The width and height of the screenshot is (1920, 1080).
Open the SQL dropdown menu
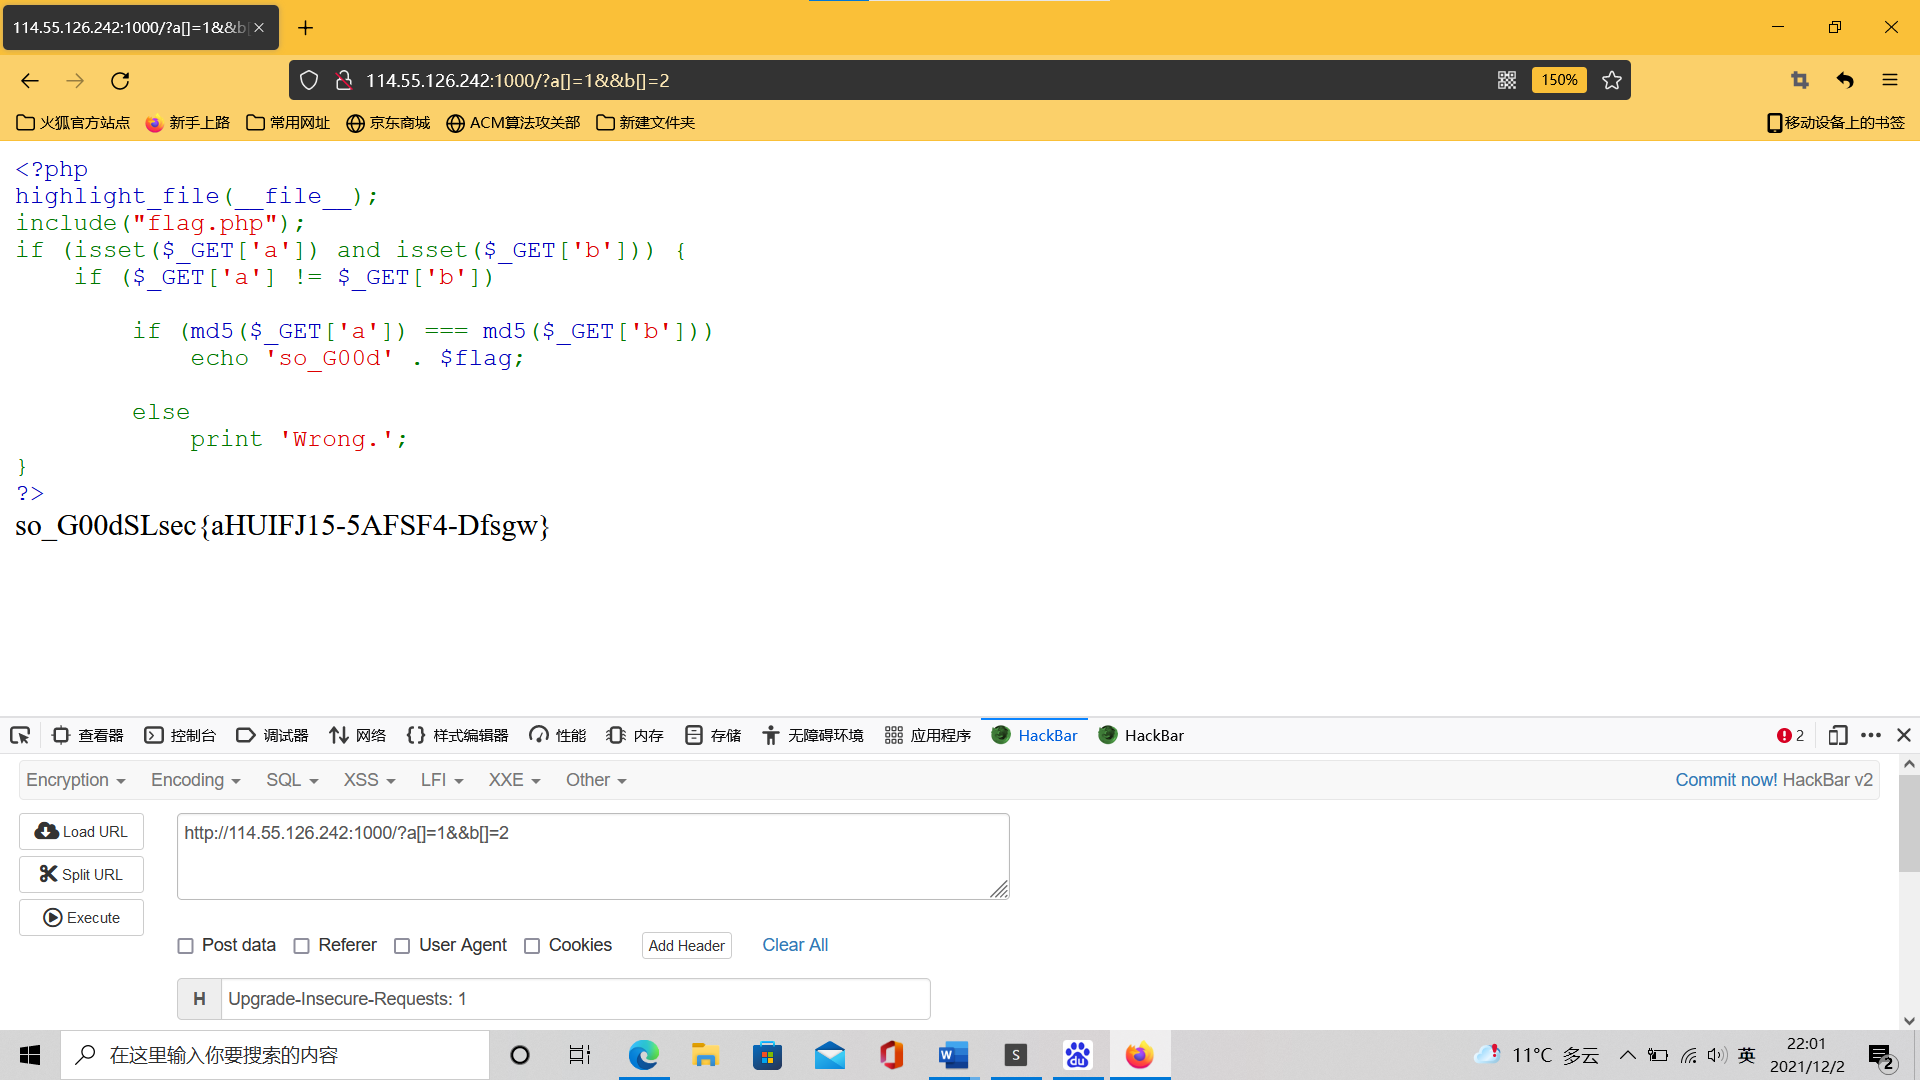pos(291,780)
